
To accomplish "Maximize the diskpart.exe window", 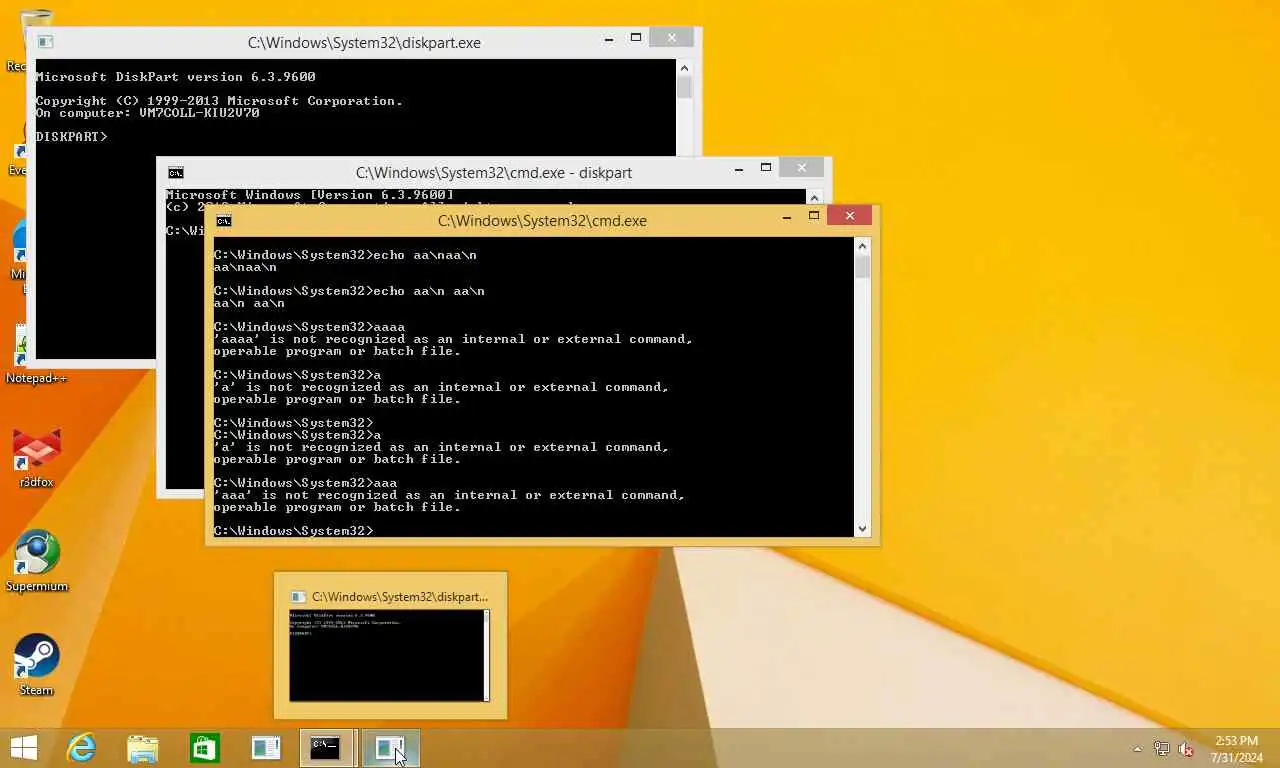I will 636,38.
